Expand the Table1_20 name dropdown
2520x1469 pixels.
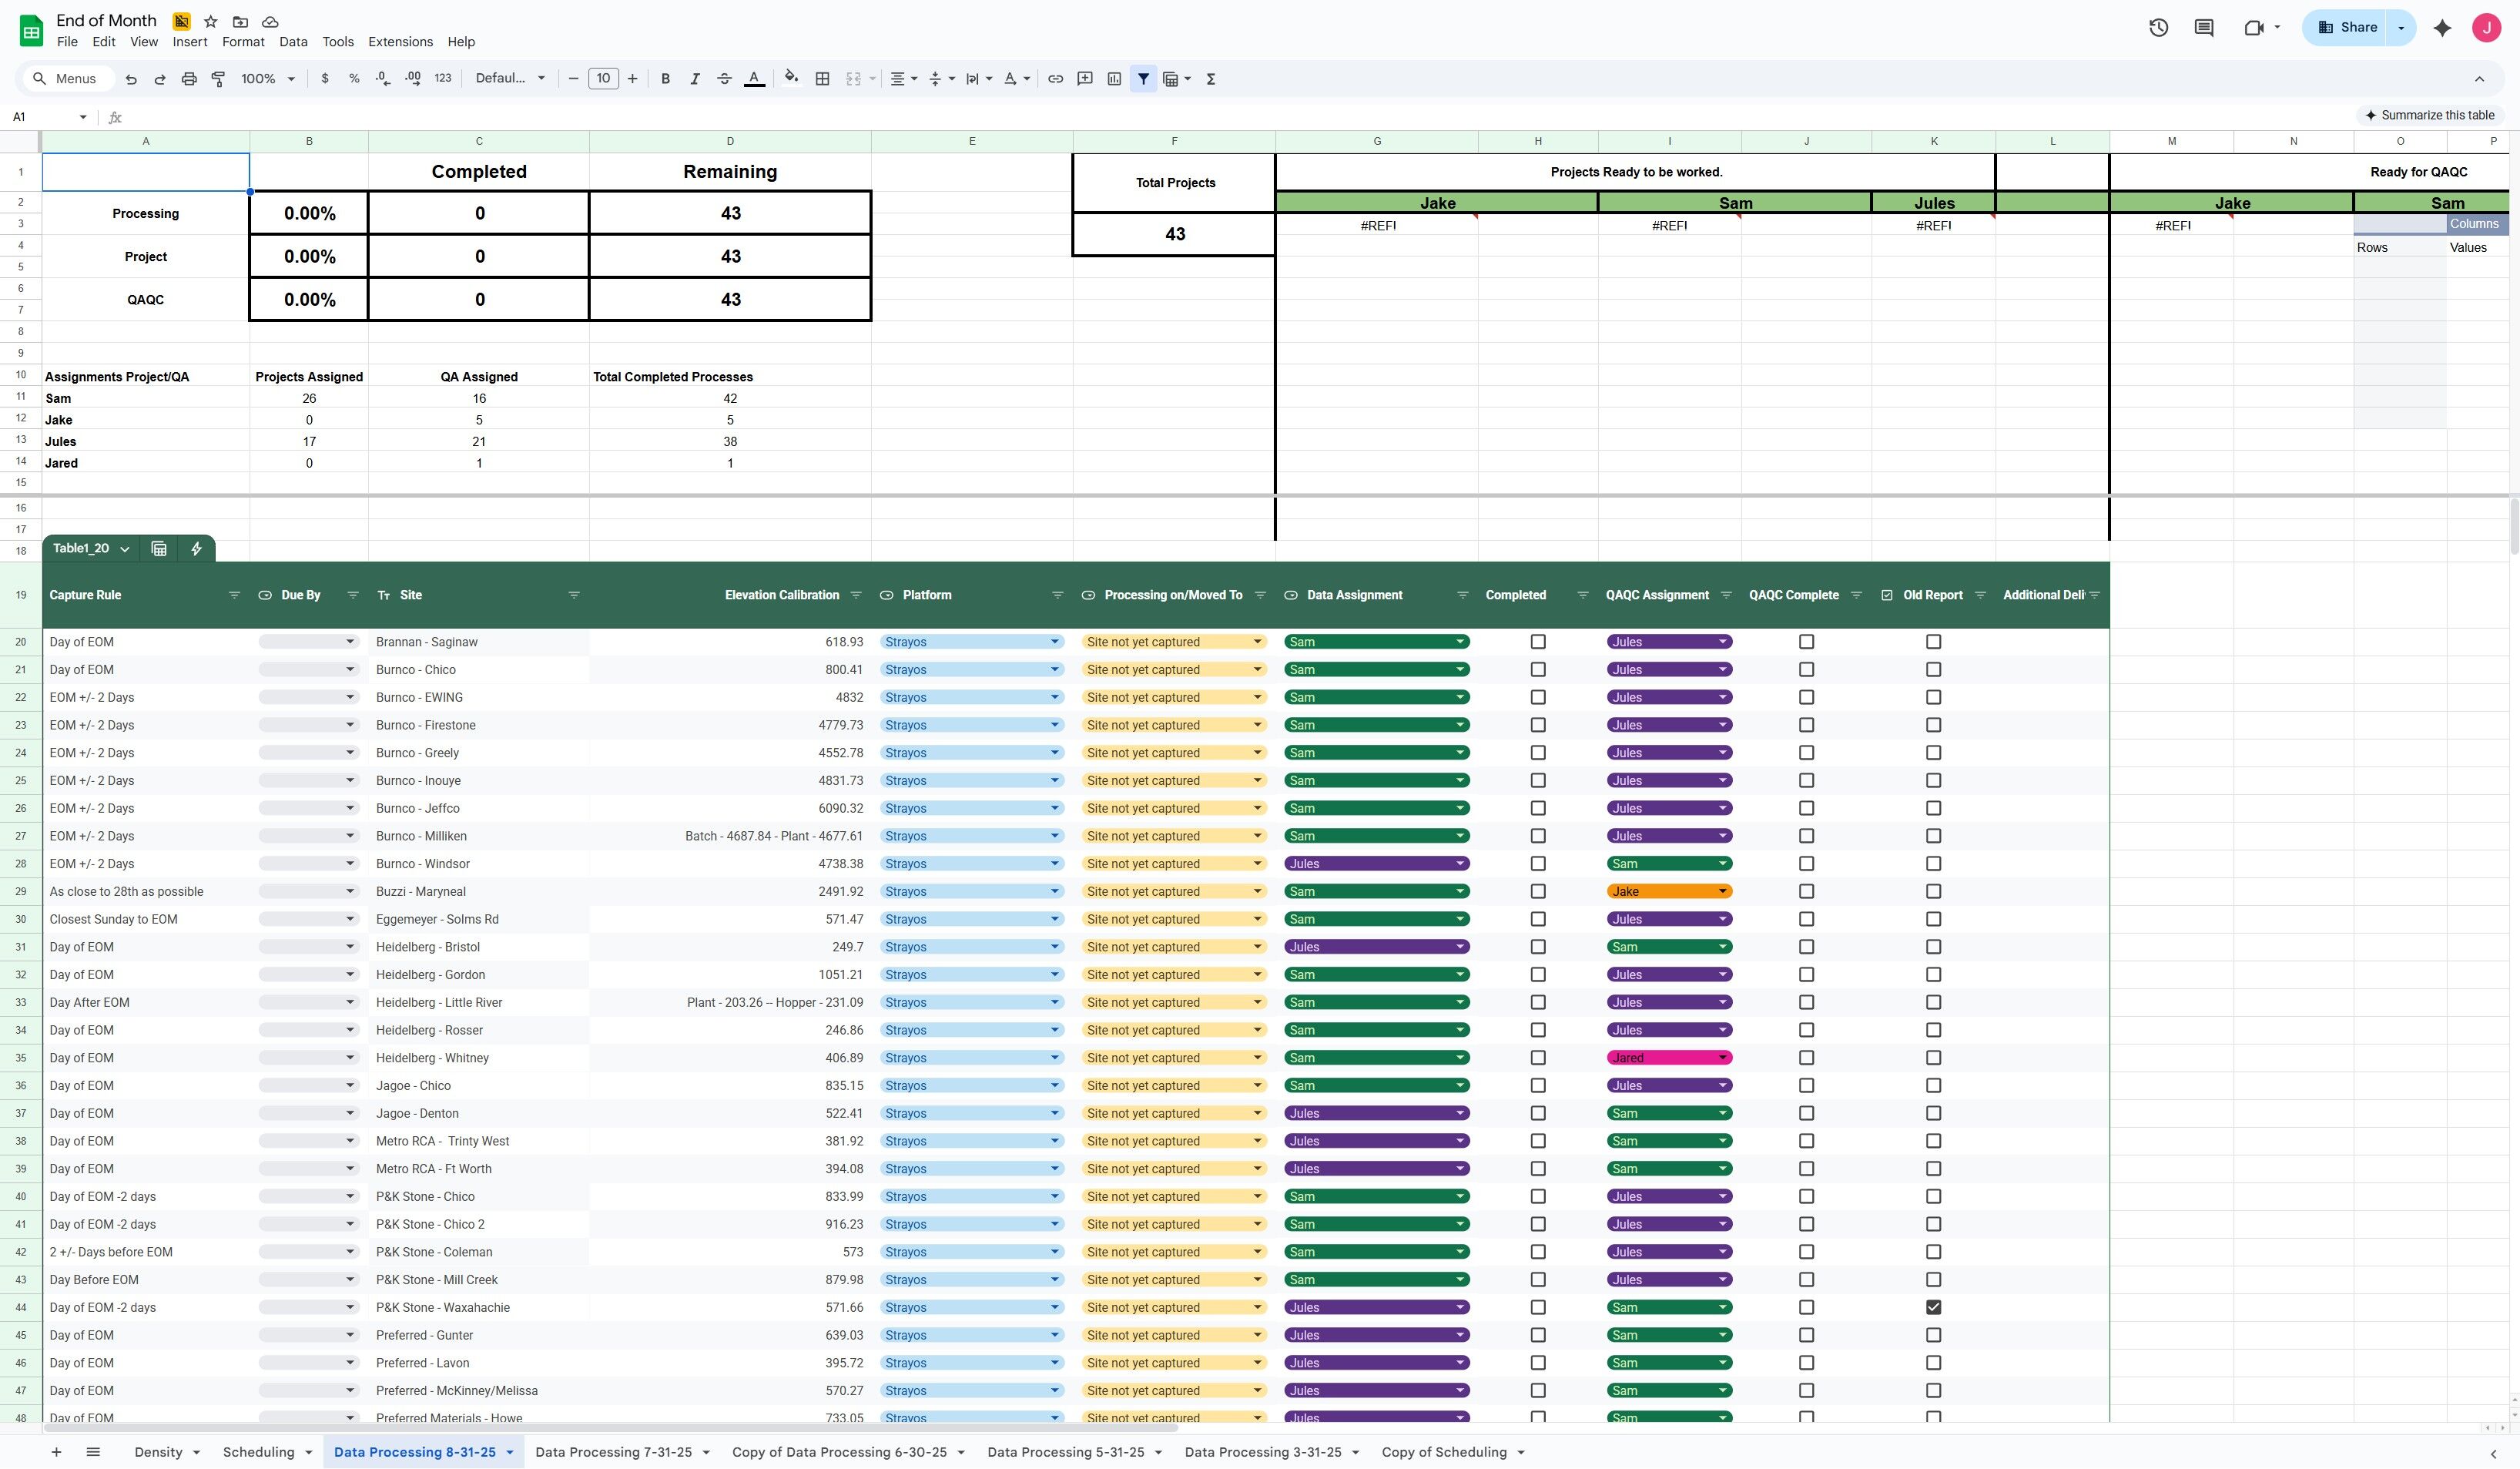pos(124,549)
